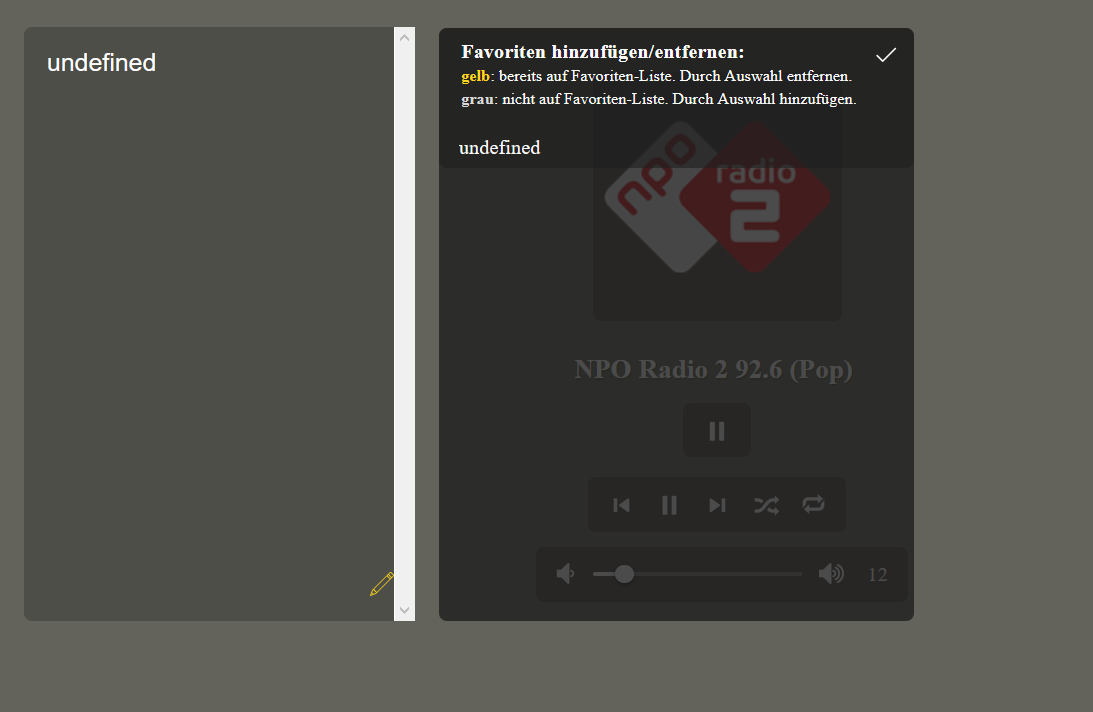The image size is (1093, 712).
Task: Toggle shuffle mode
Action: [765, 505]
